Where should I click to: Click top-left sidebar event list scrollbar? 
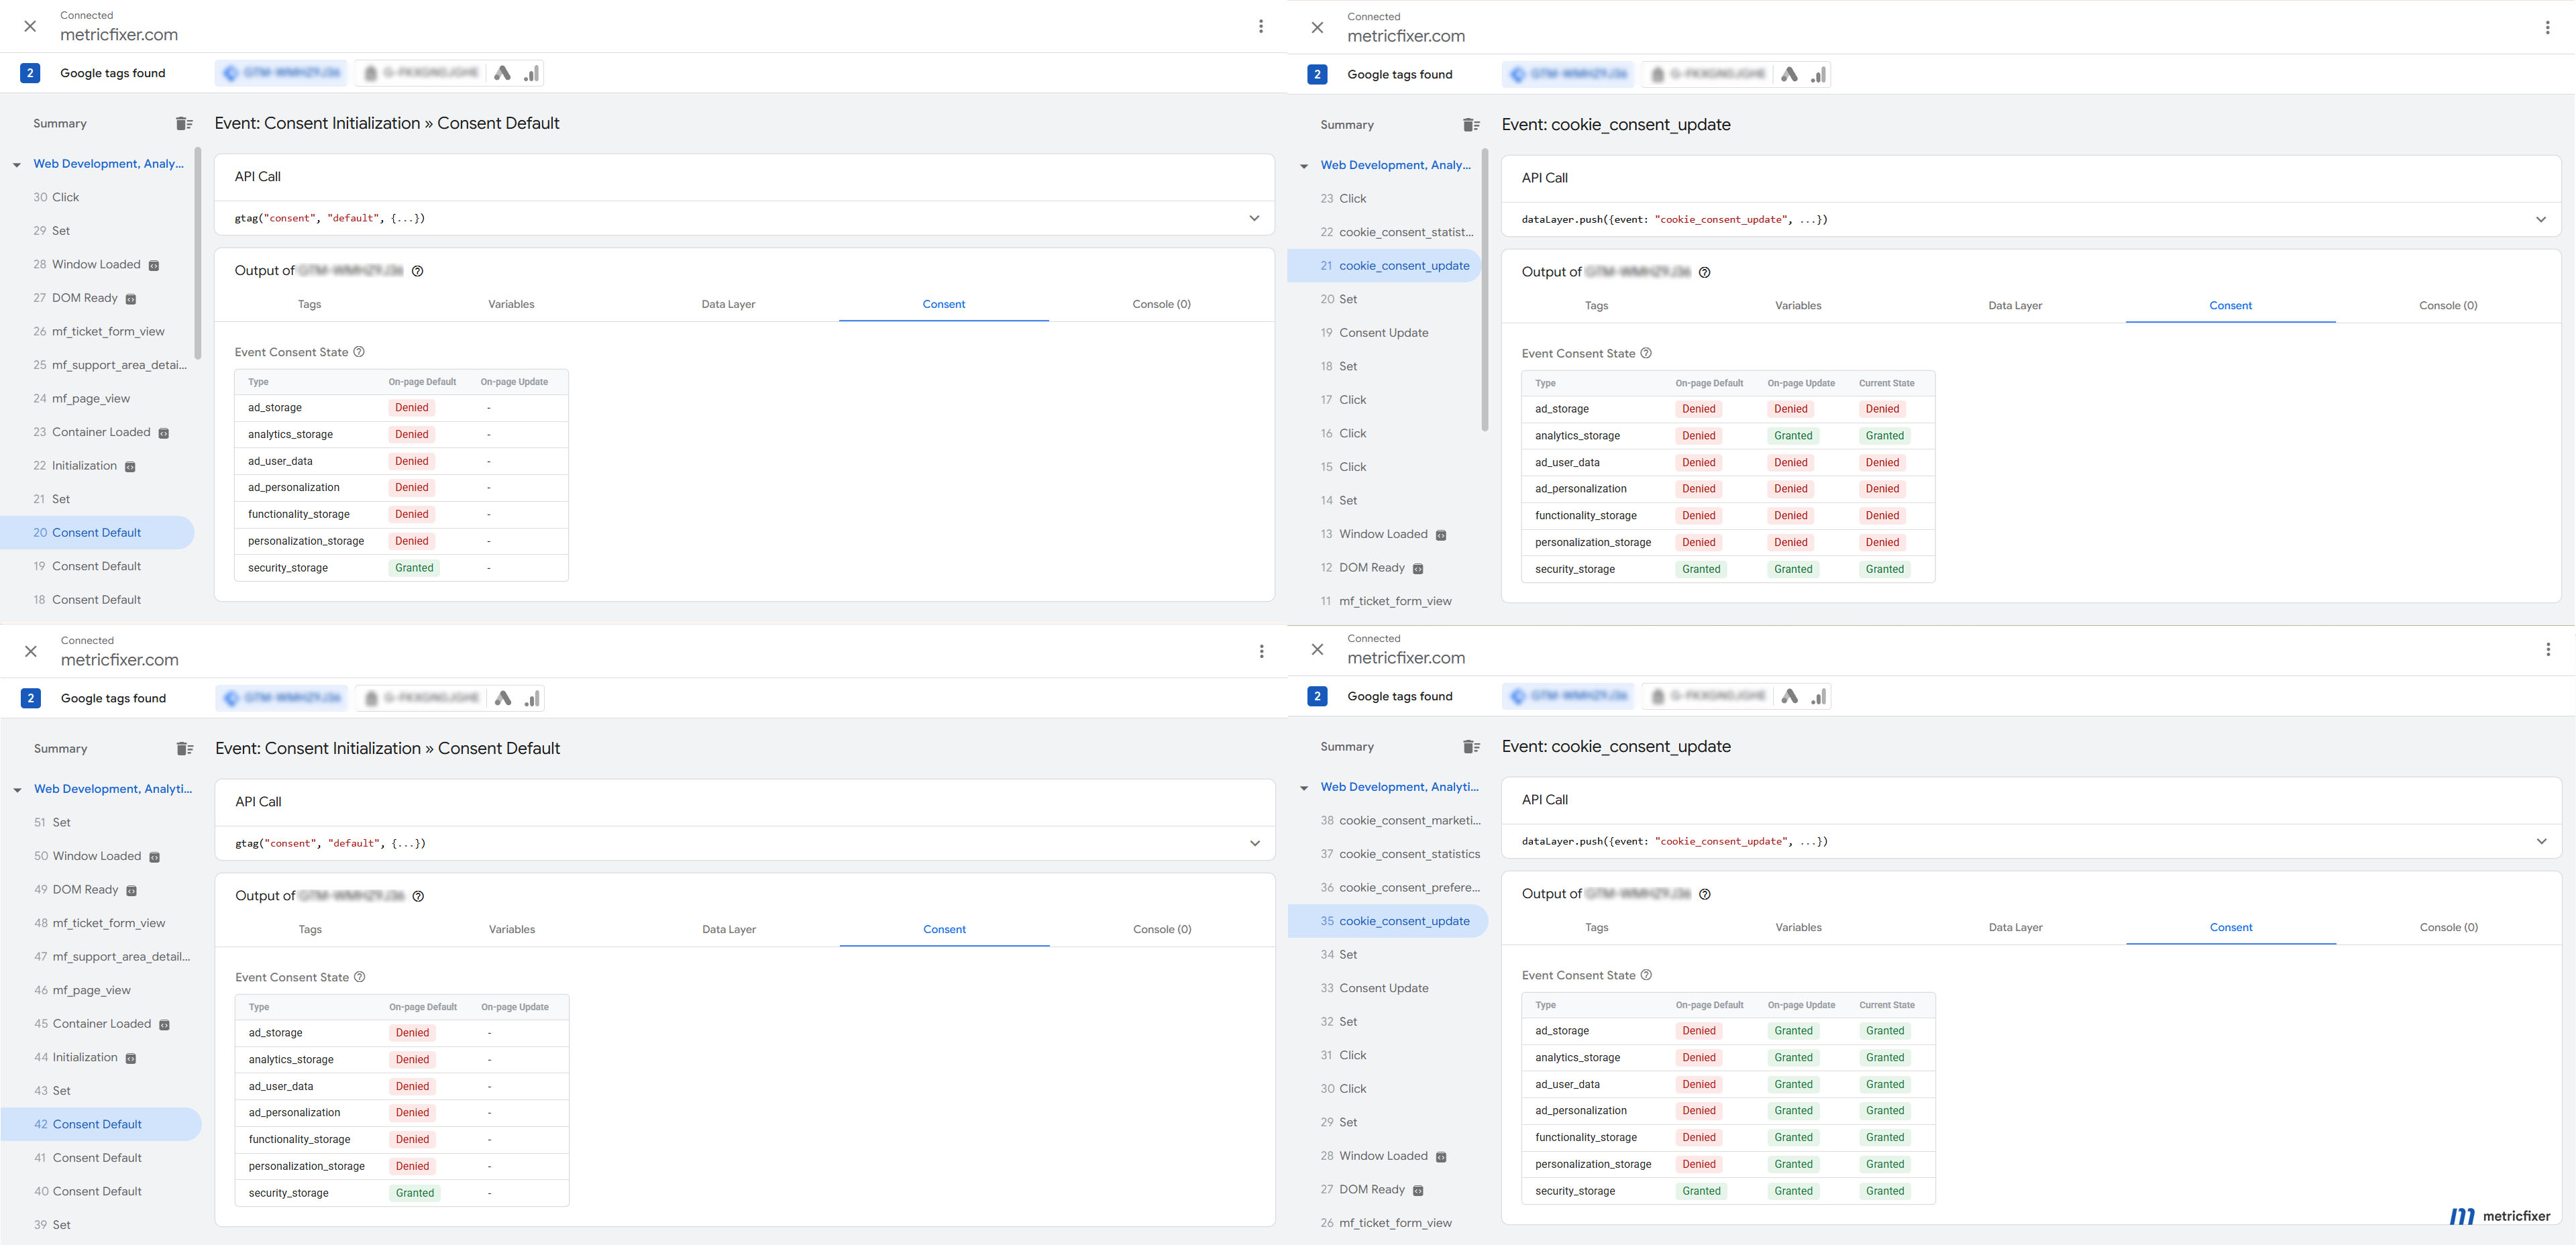[198, 254]
